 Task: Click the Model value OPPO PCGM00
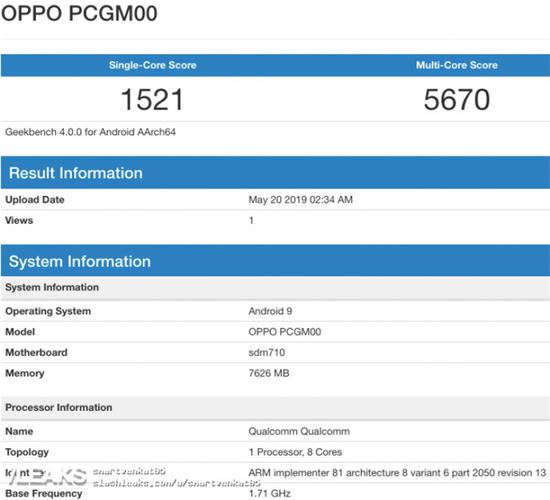[284, 332]
